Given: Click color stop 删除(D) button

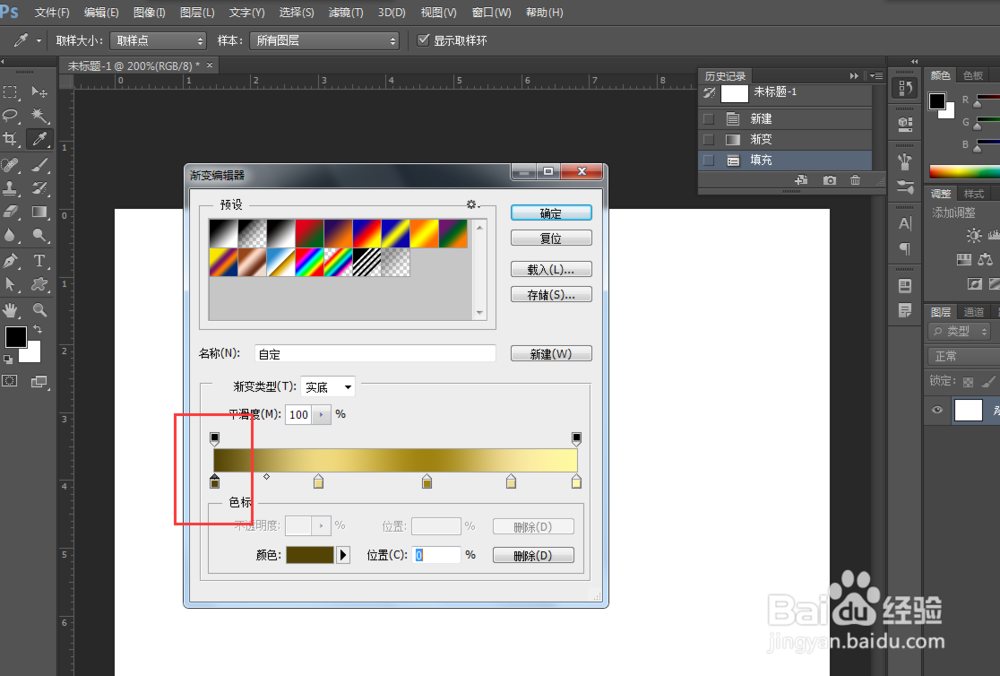Looking at the screenshot, I should click(533, 555).
